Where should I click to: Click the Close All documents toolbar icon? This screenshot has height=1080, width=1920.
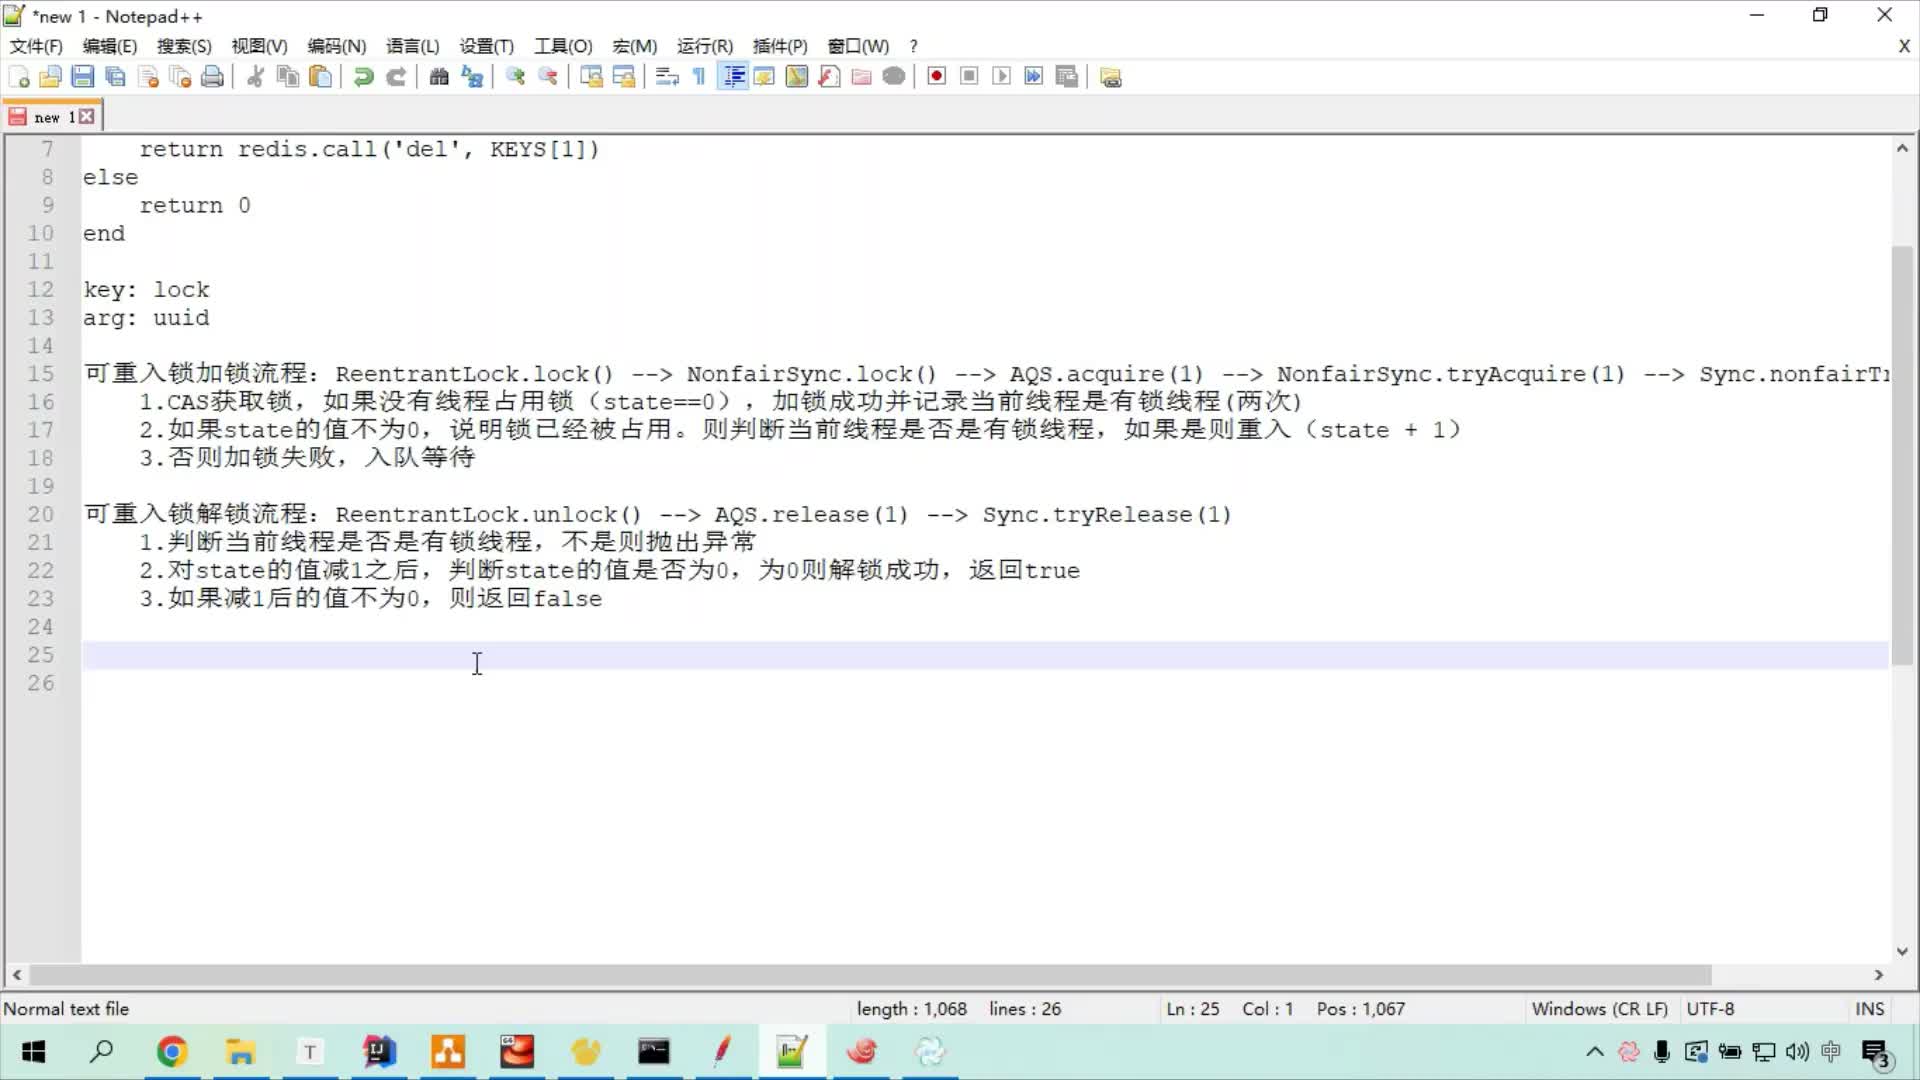tap(180, 77)
